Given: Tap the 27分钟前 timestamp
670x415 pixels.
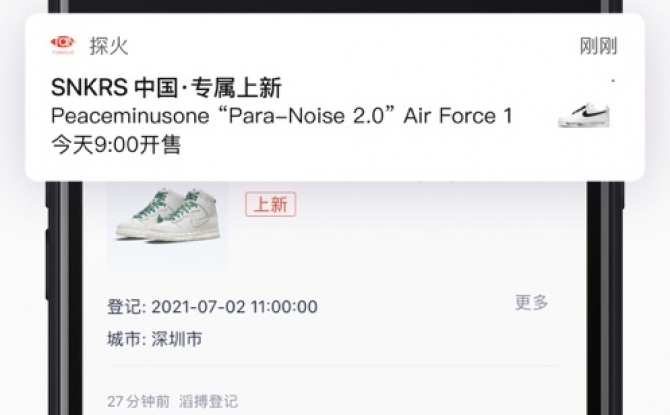Looking at the screenshot, I should [x=138, y=401].
